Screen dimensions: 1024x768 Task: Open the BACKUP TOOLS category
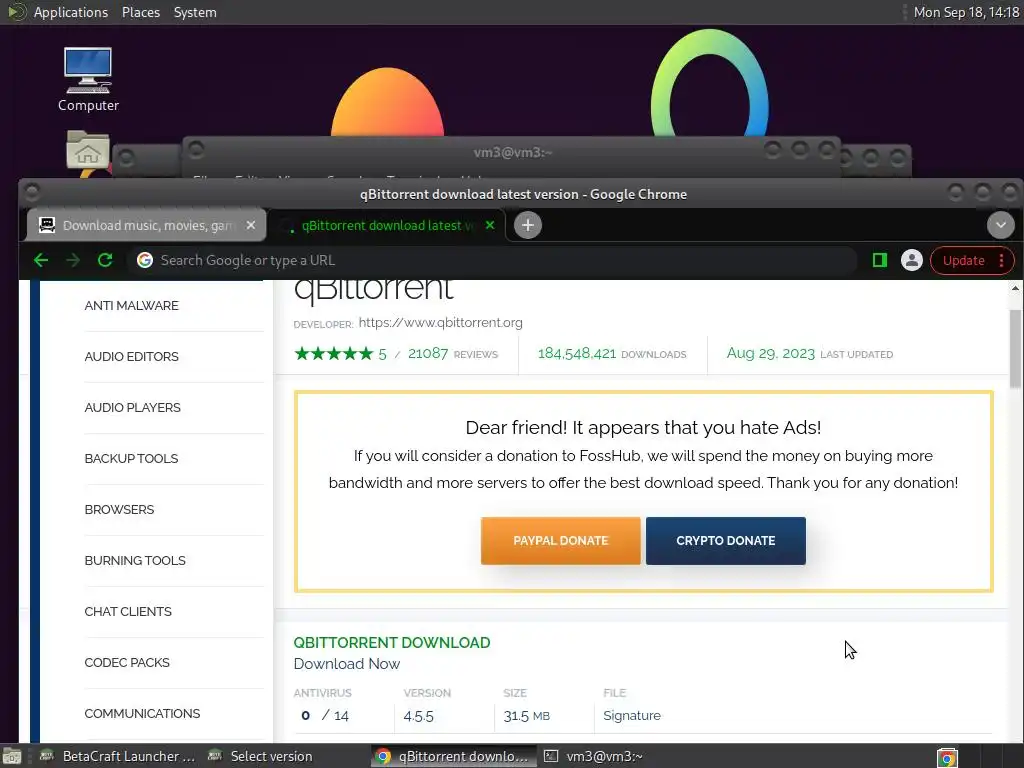pos(131,458)
